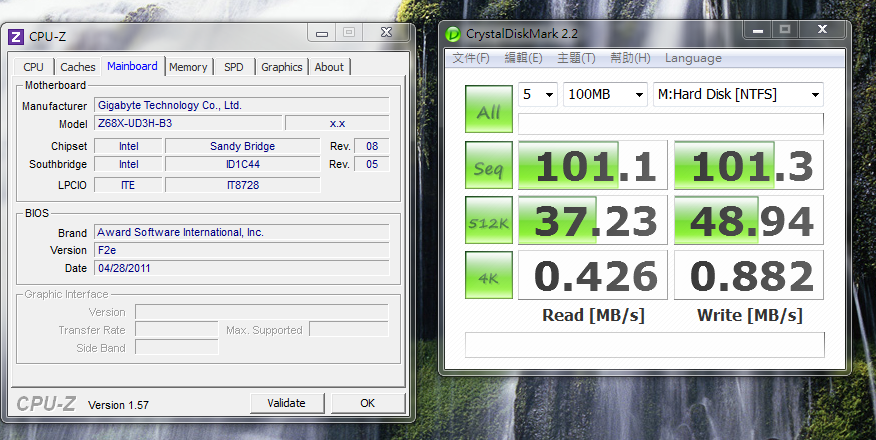876x440 pixels.
Task: Start the 512K benchmark test
Action: [489, 220]
